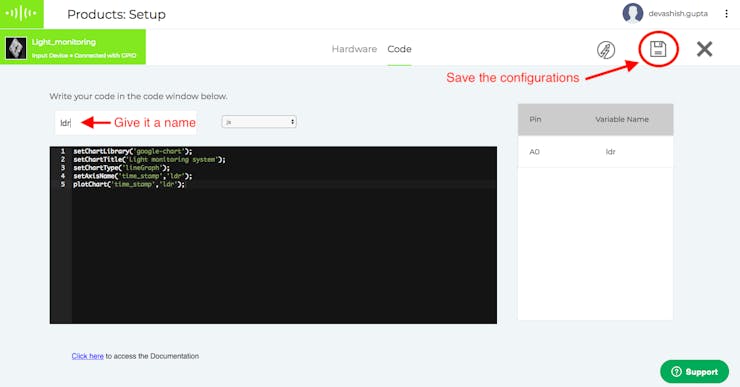Click code line 5 plotChart
The height and width of the screenshot is (387, 740).
point(129,184)
